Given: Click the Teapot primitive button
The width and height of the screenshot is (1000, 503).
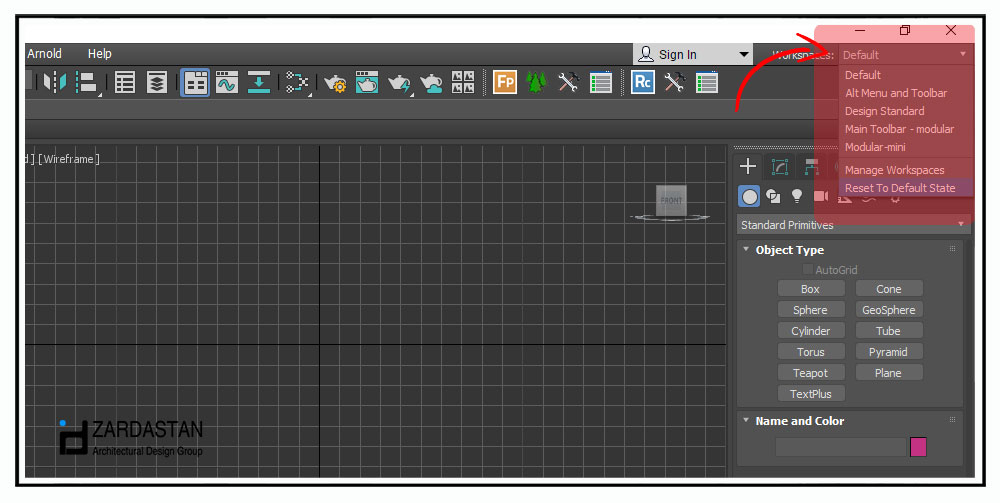Looking at the screenshot, I should [x=811, y=373].
